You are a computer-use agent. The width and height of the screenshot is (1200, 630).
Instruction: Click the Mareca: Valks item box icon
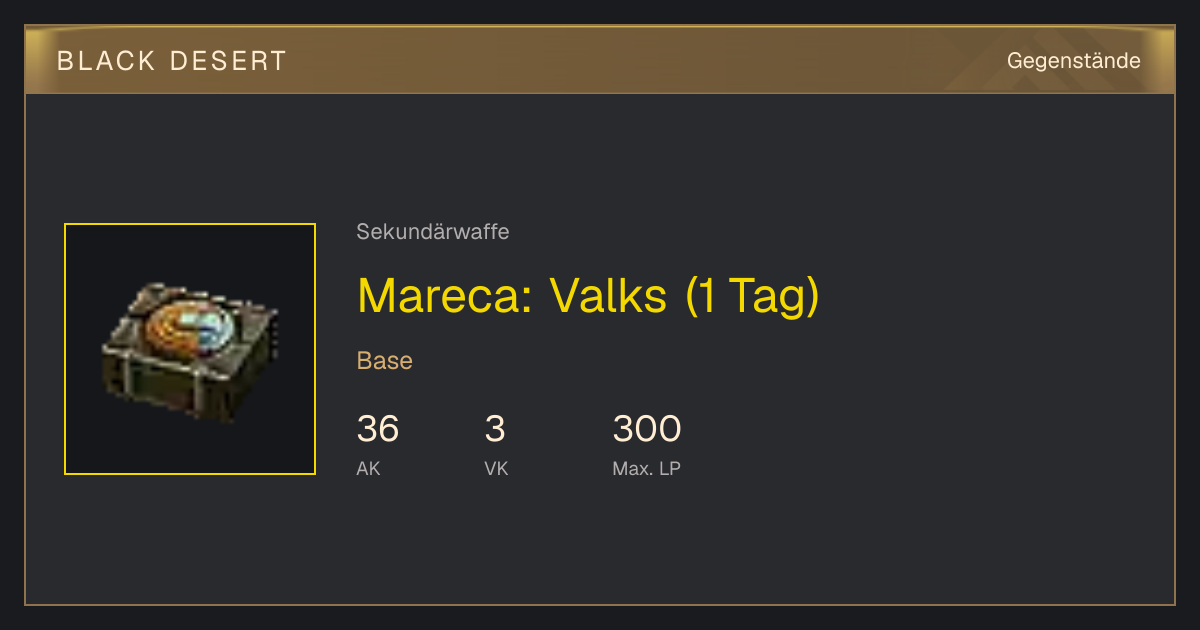click(190, 349)
